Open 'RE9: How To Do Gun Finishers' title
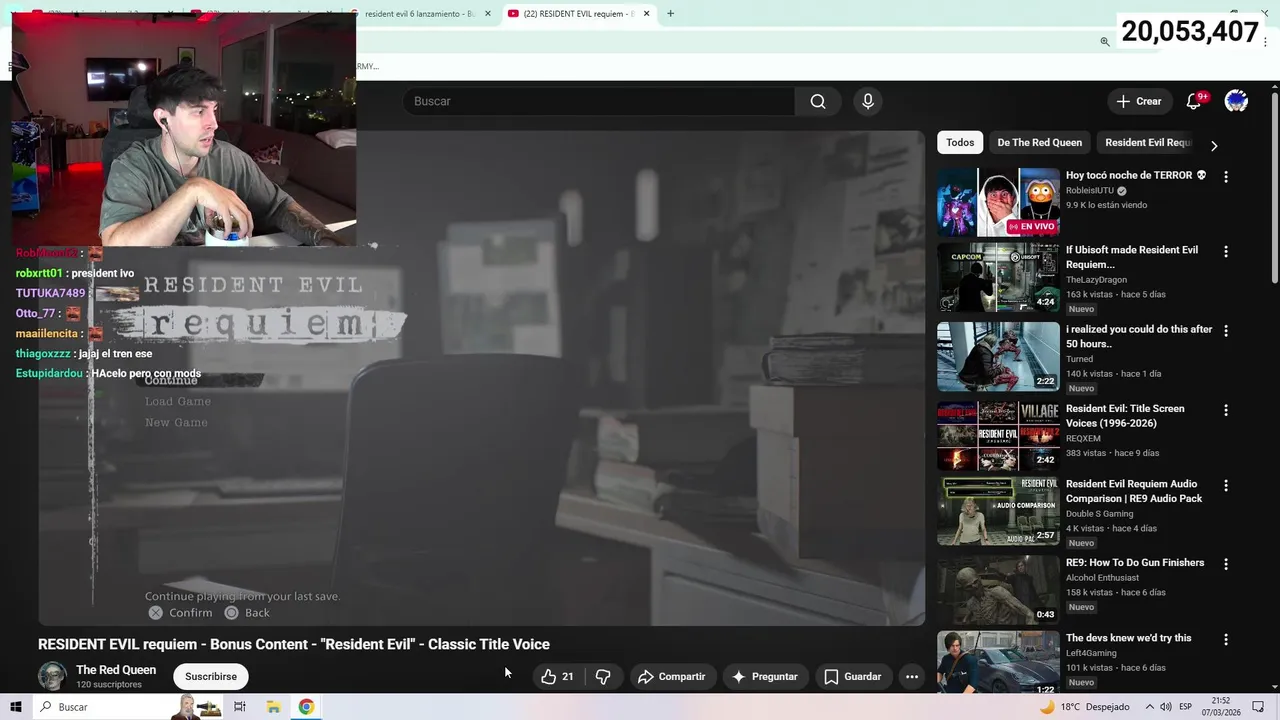The height and width of the screenshot is (720, 1280). tap(1135, 563)
